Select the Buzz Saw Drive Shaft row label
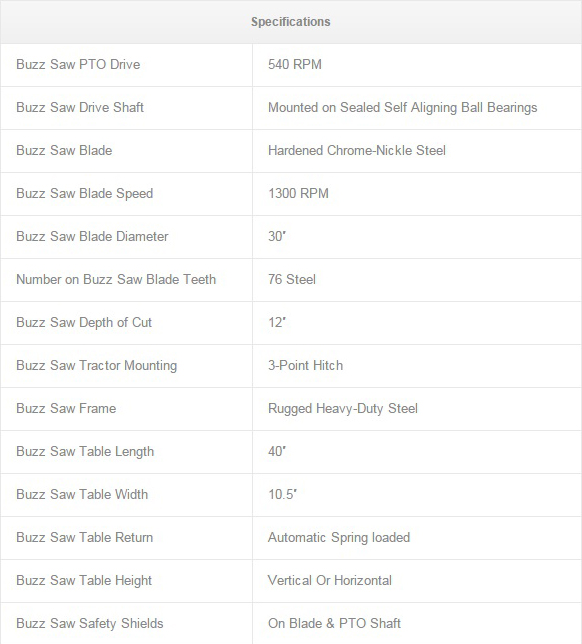582x644 pixels. pyautogui.click(x=80, y=108)
